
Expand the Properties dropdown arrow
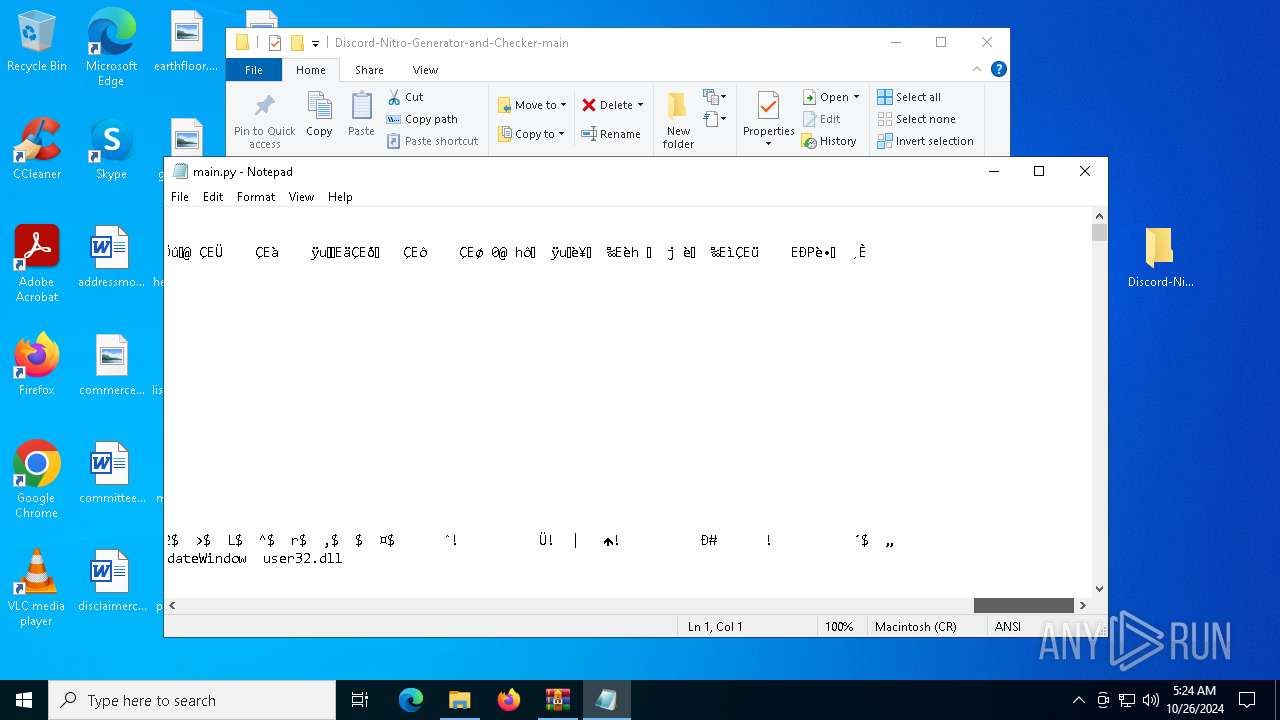point(768,144)
